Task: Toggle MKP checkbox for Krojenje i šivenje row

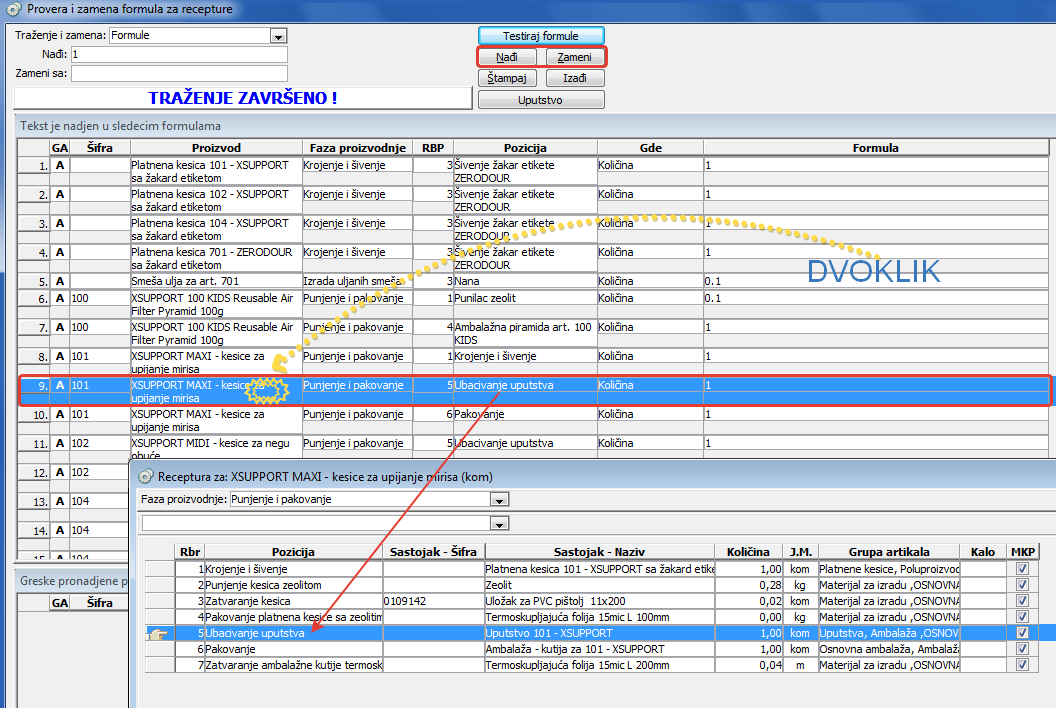Action: [1021, 569]
